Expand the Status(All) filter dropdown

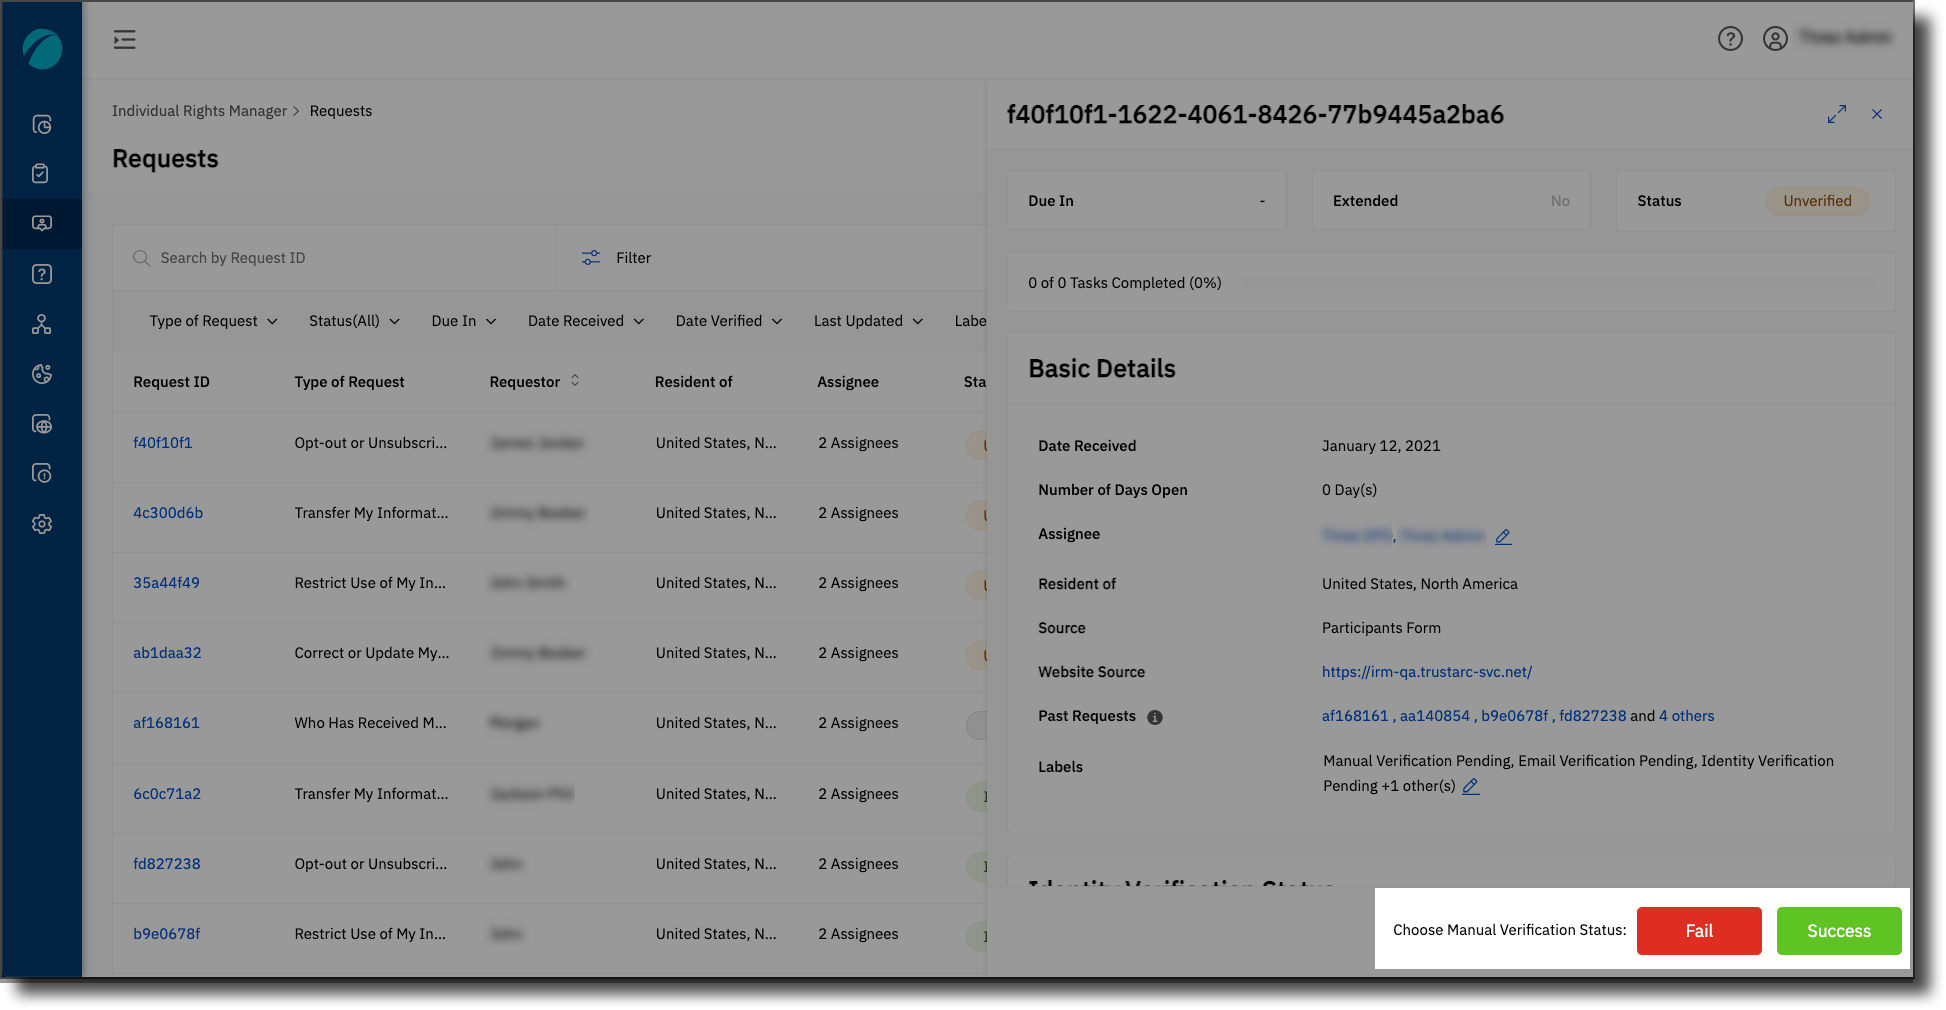click(x=353, y=320)
